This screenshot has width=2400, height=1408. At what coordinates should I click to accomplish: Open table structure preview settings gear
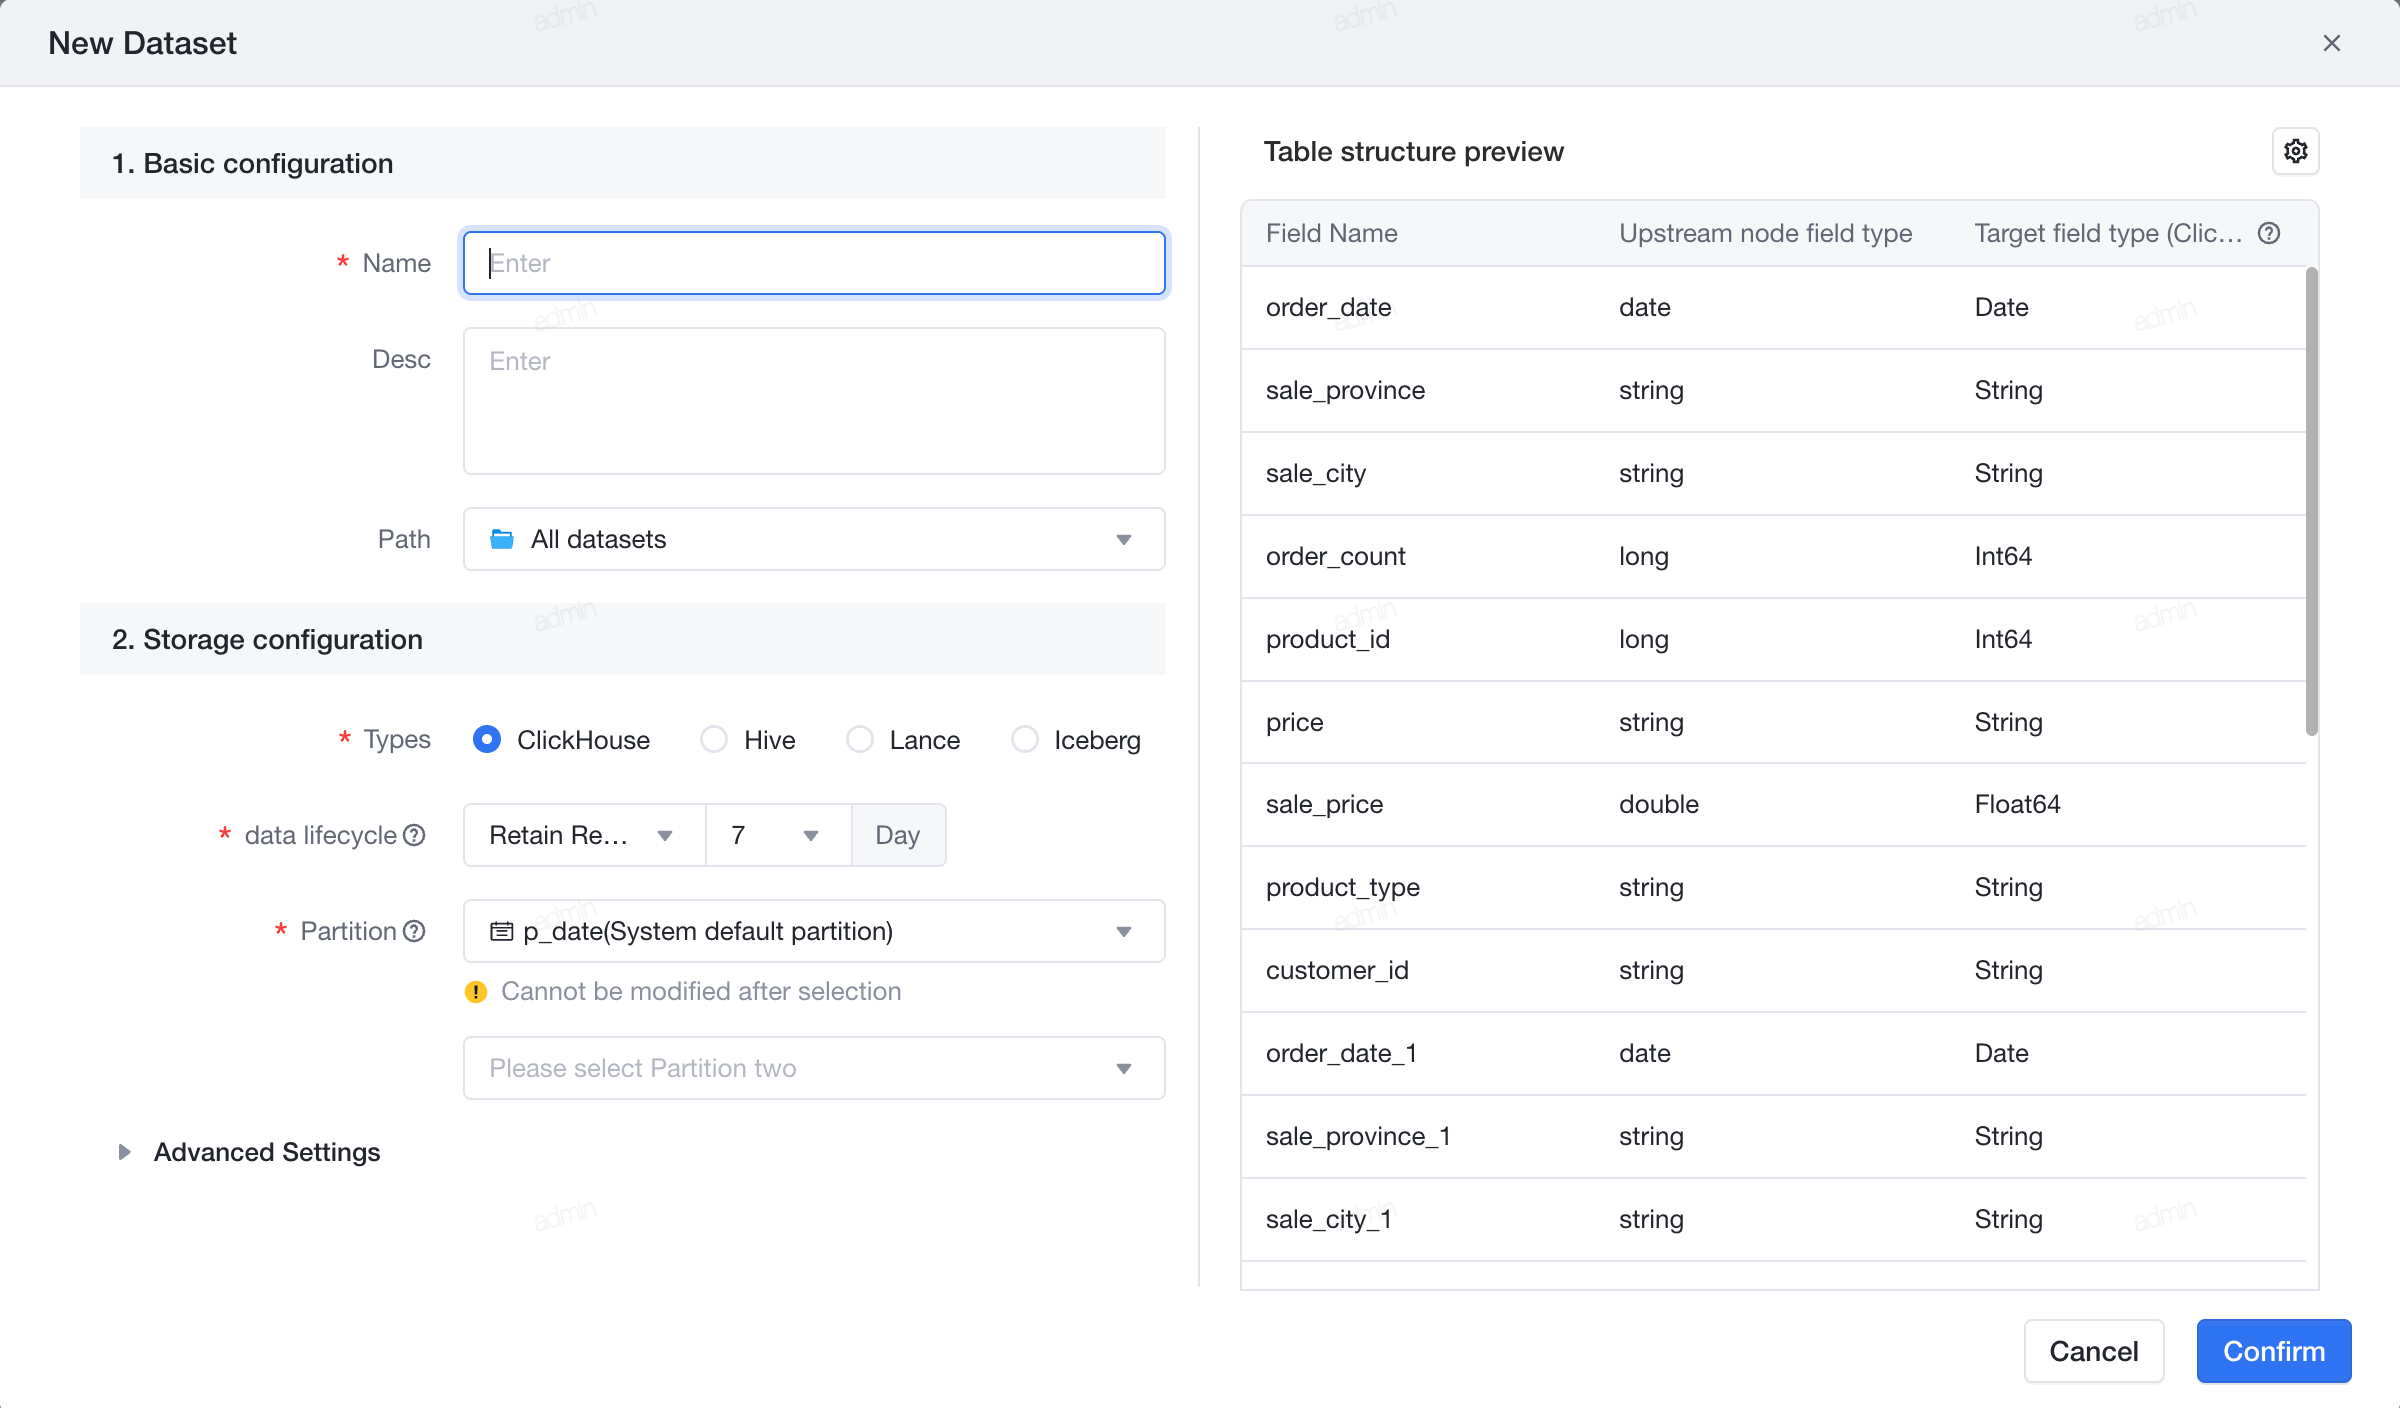(x=2295, y=151)
